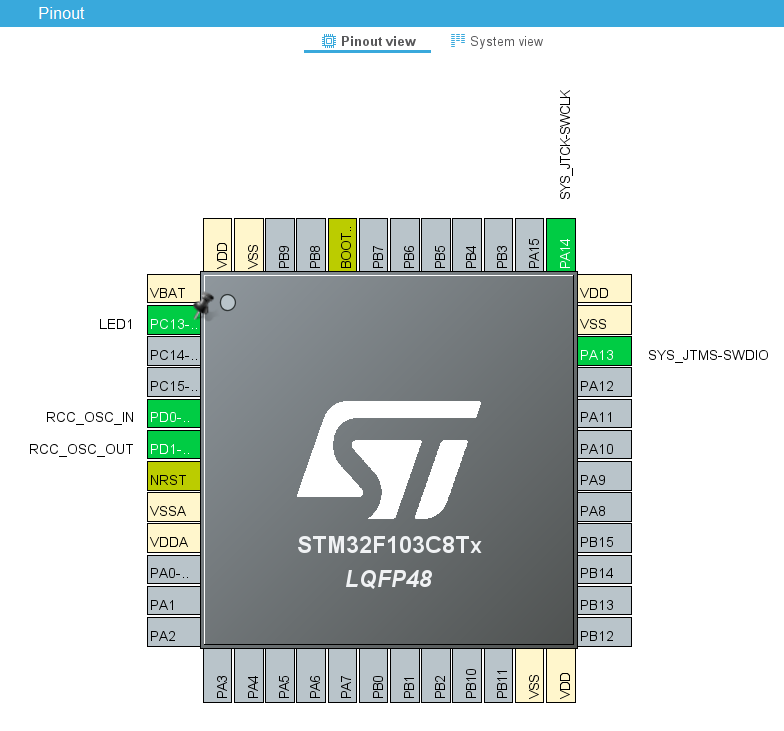Click the RCC_OSC_IN signal label
Screen dimensions: 784x731
(90, 417)
